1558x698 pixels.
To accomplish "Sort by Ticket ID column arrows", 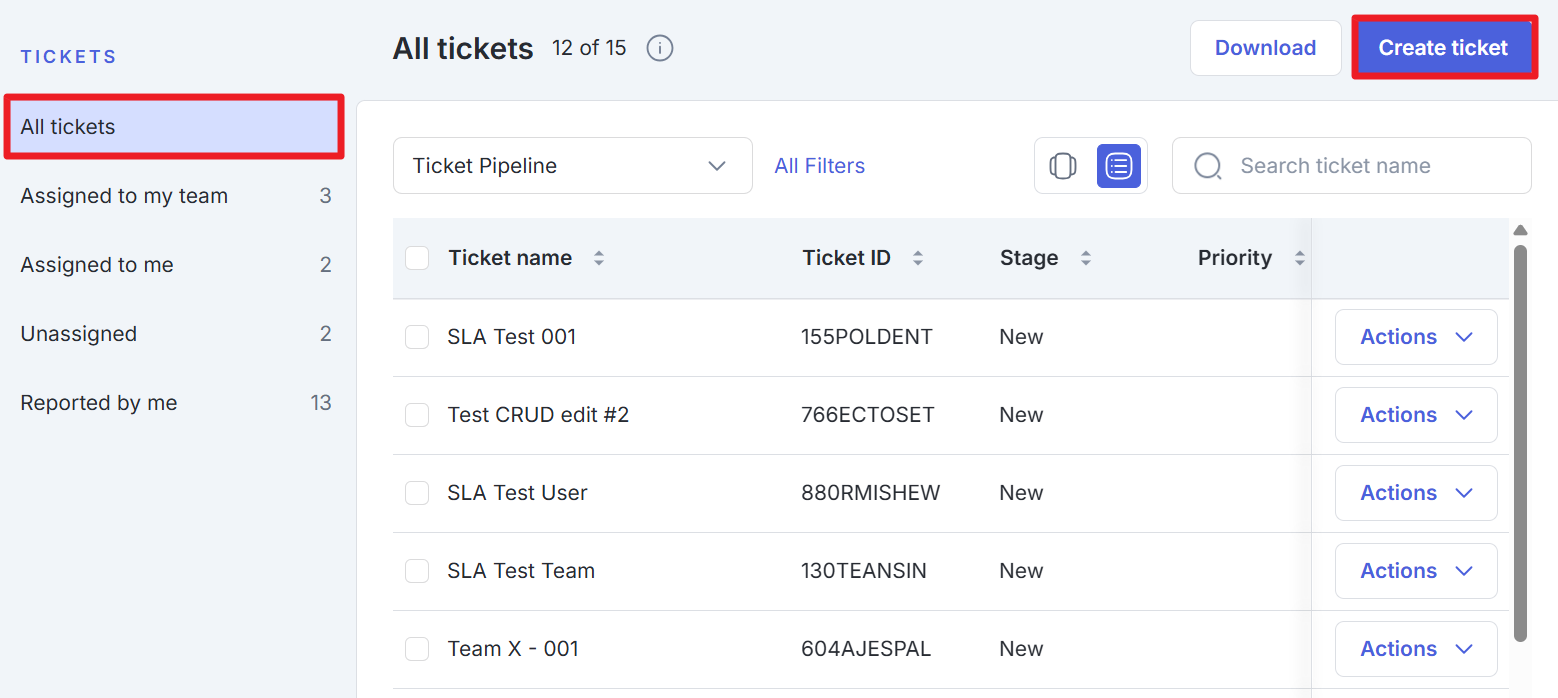I will pos(917,258).
